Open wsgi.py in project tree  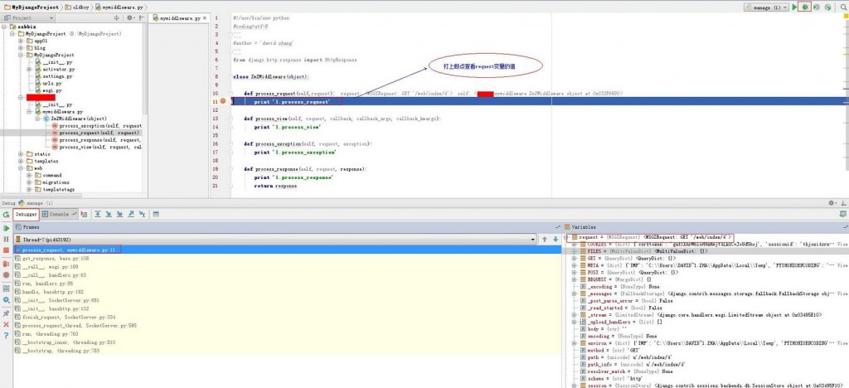click(48, 90)
